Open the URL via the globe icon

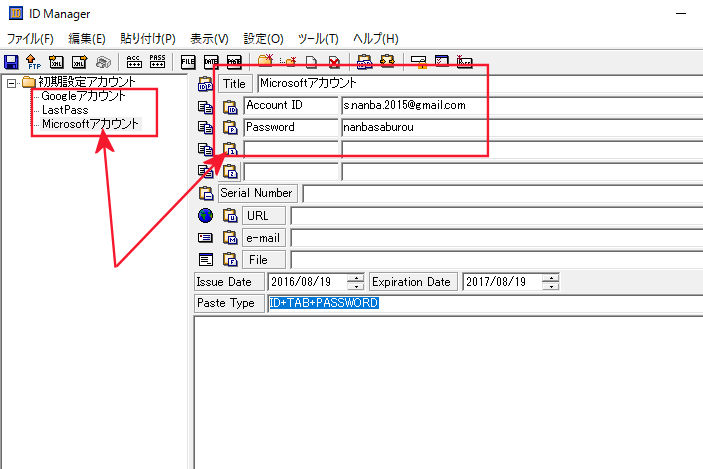point(205,216)
